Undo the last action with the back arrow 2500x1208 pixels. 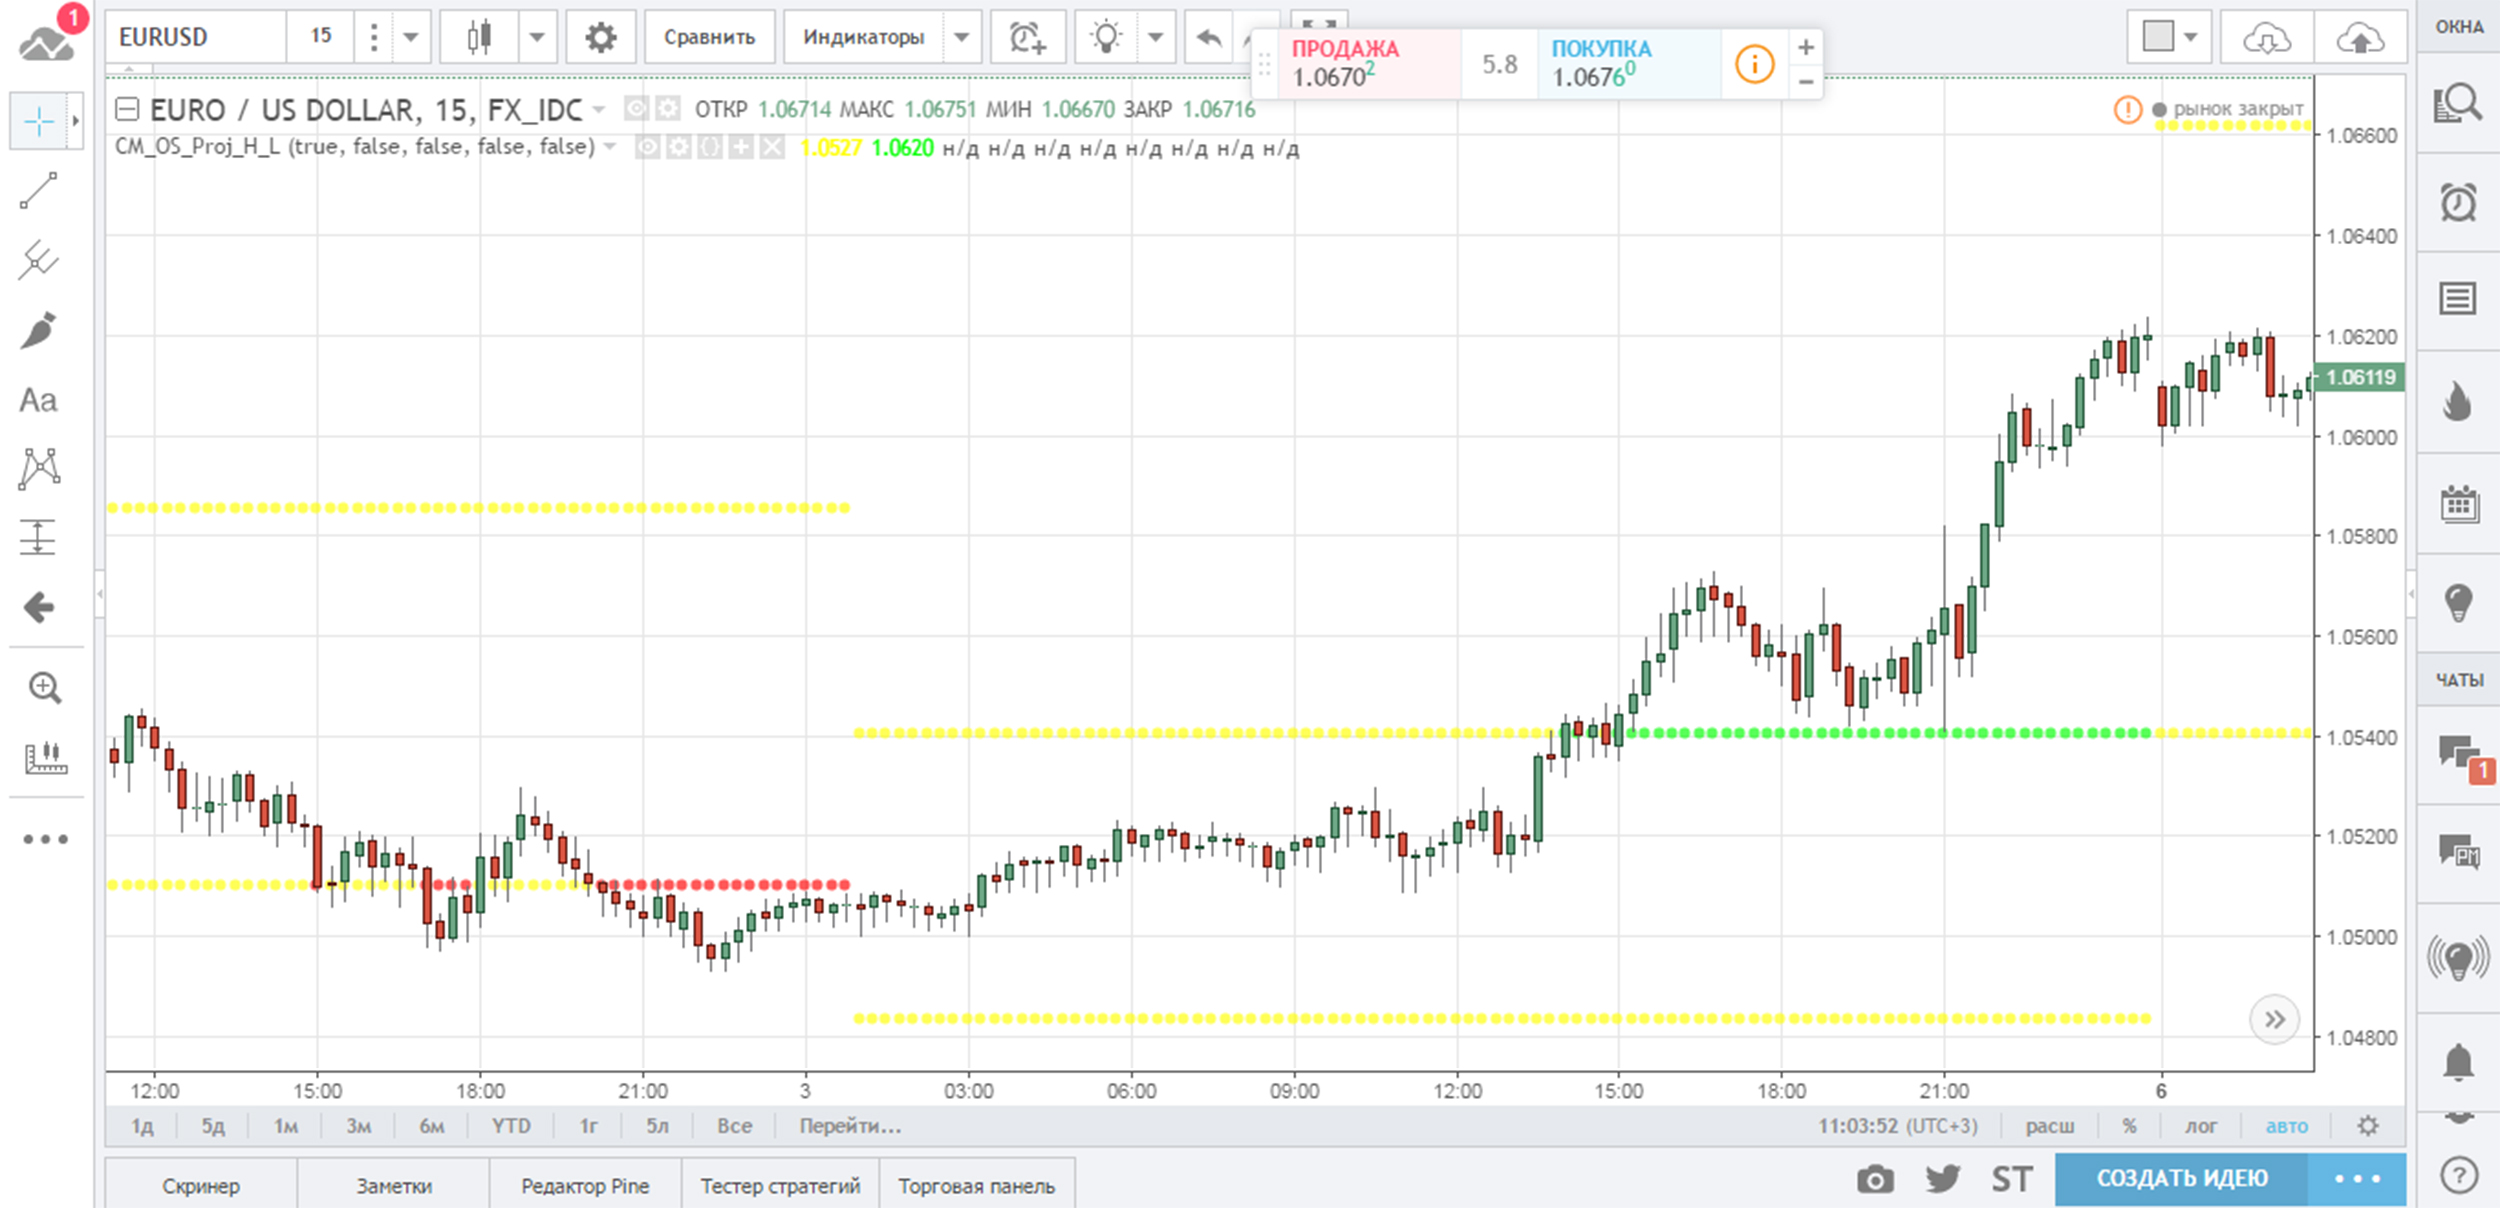click(1210, 38)
